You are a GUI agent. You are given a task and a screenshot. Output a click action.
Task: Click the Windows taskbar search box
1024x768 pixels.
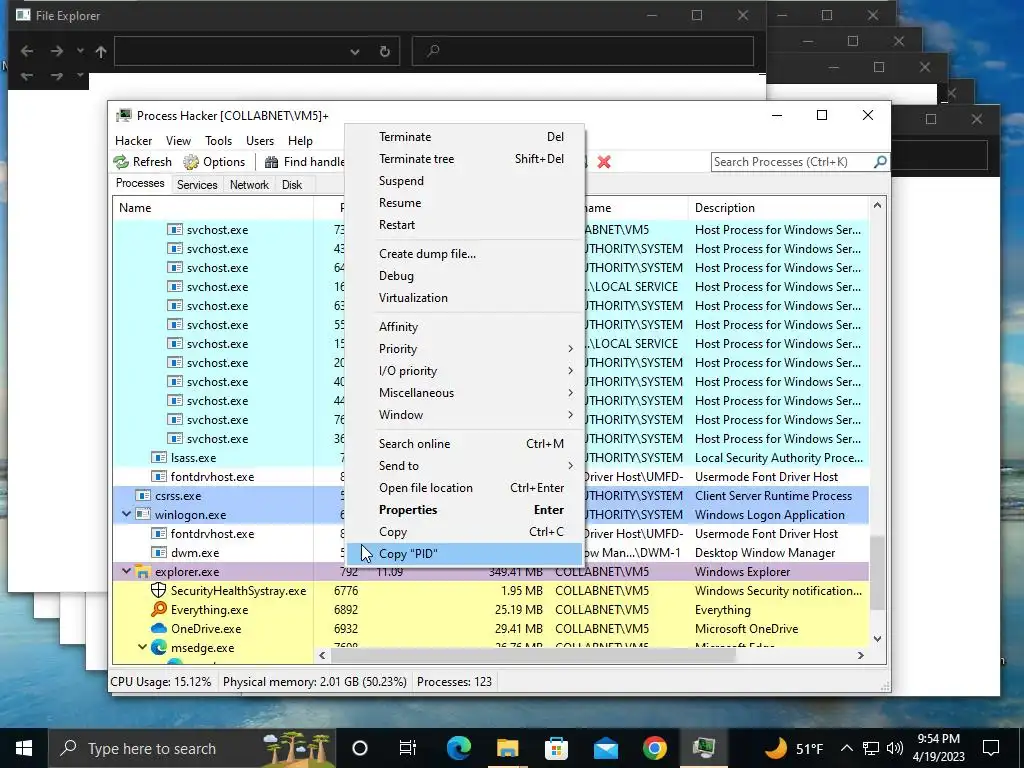(192, 748)
